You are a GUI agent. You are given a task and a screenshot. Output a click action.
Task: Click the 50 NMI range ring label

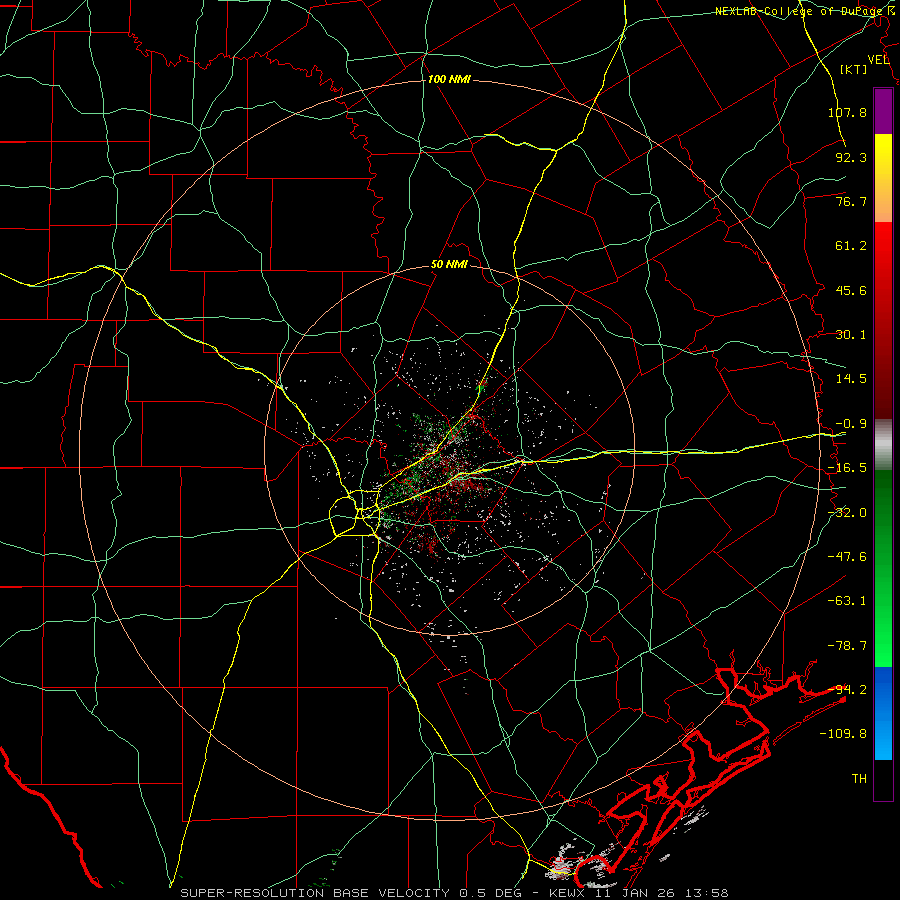coord(449,265)
